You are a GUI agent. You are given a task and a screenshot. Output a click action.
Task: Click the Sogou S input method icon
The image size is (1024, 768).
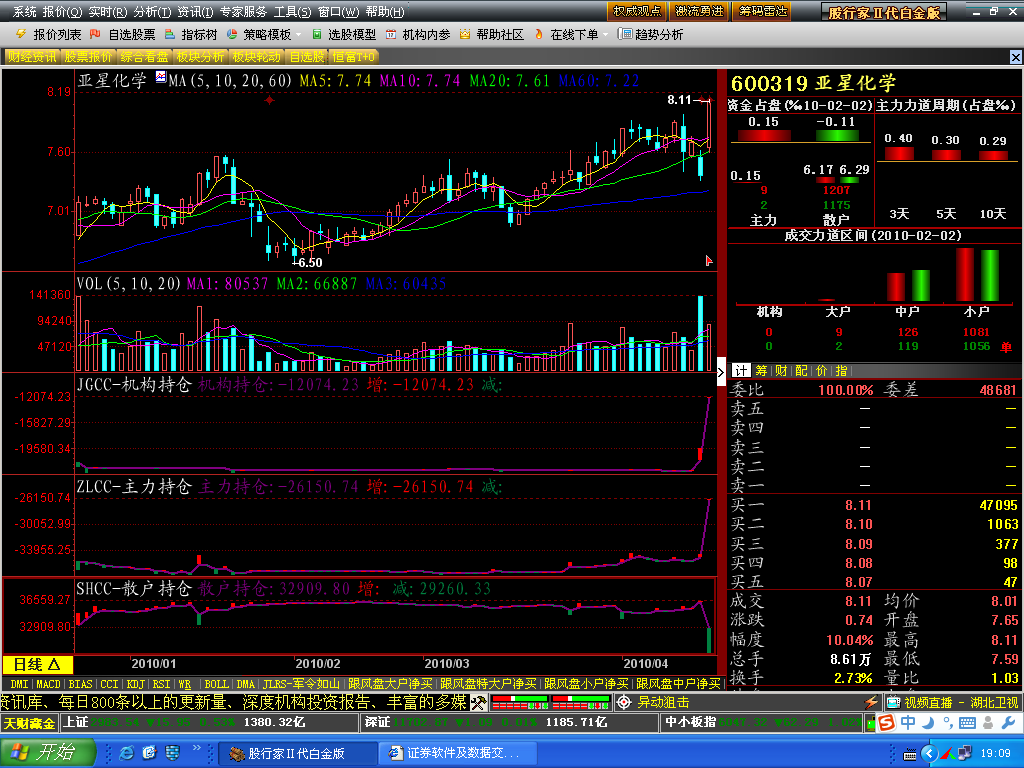pos(886,723)
